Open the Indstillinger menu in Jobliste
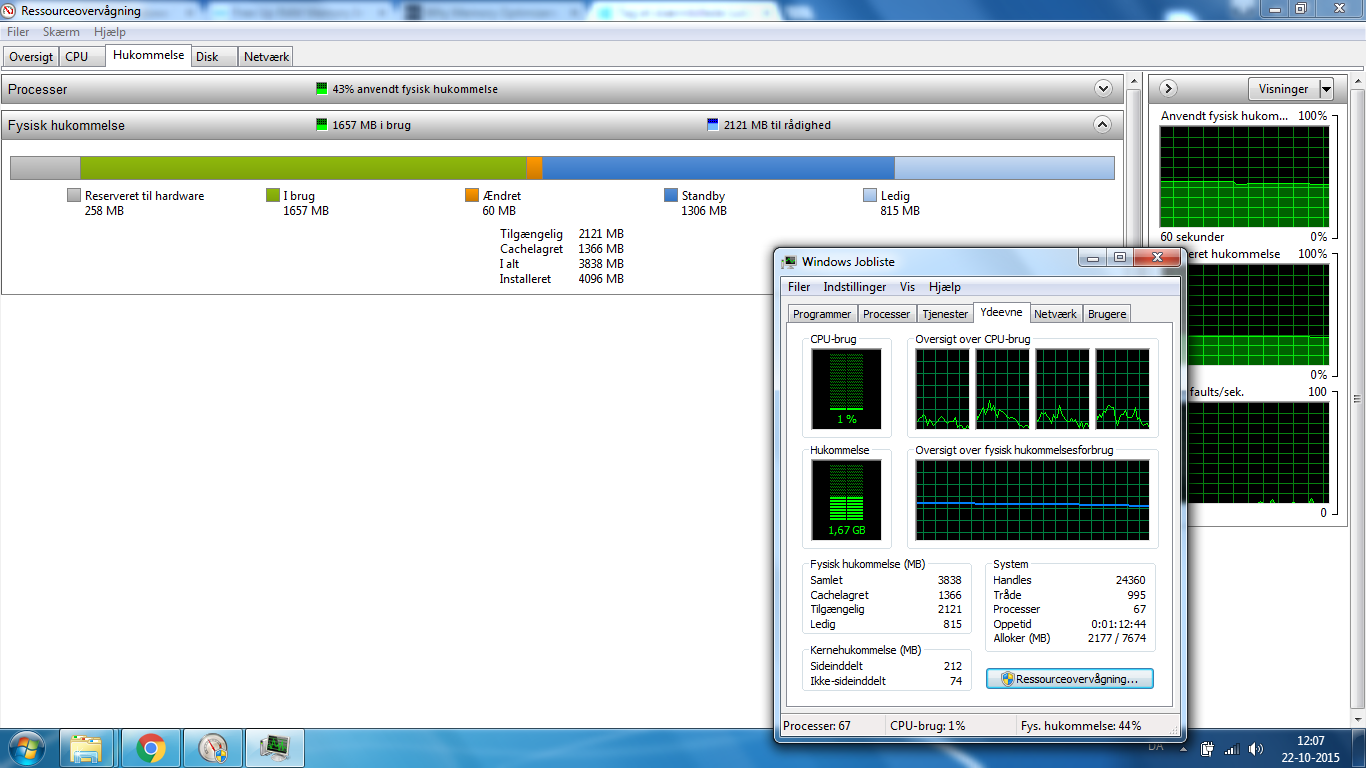The image size is (1366, 768). click(x=854, y=287)
